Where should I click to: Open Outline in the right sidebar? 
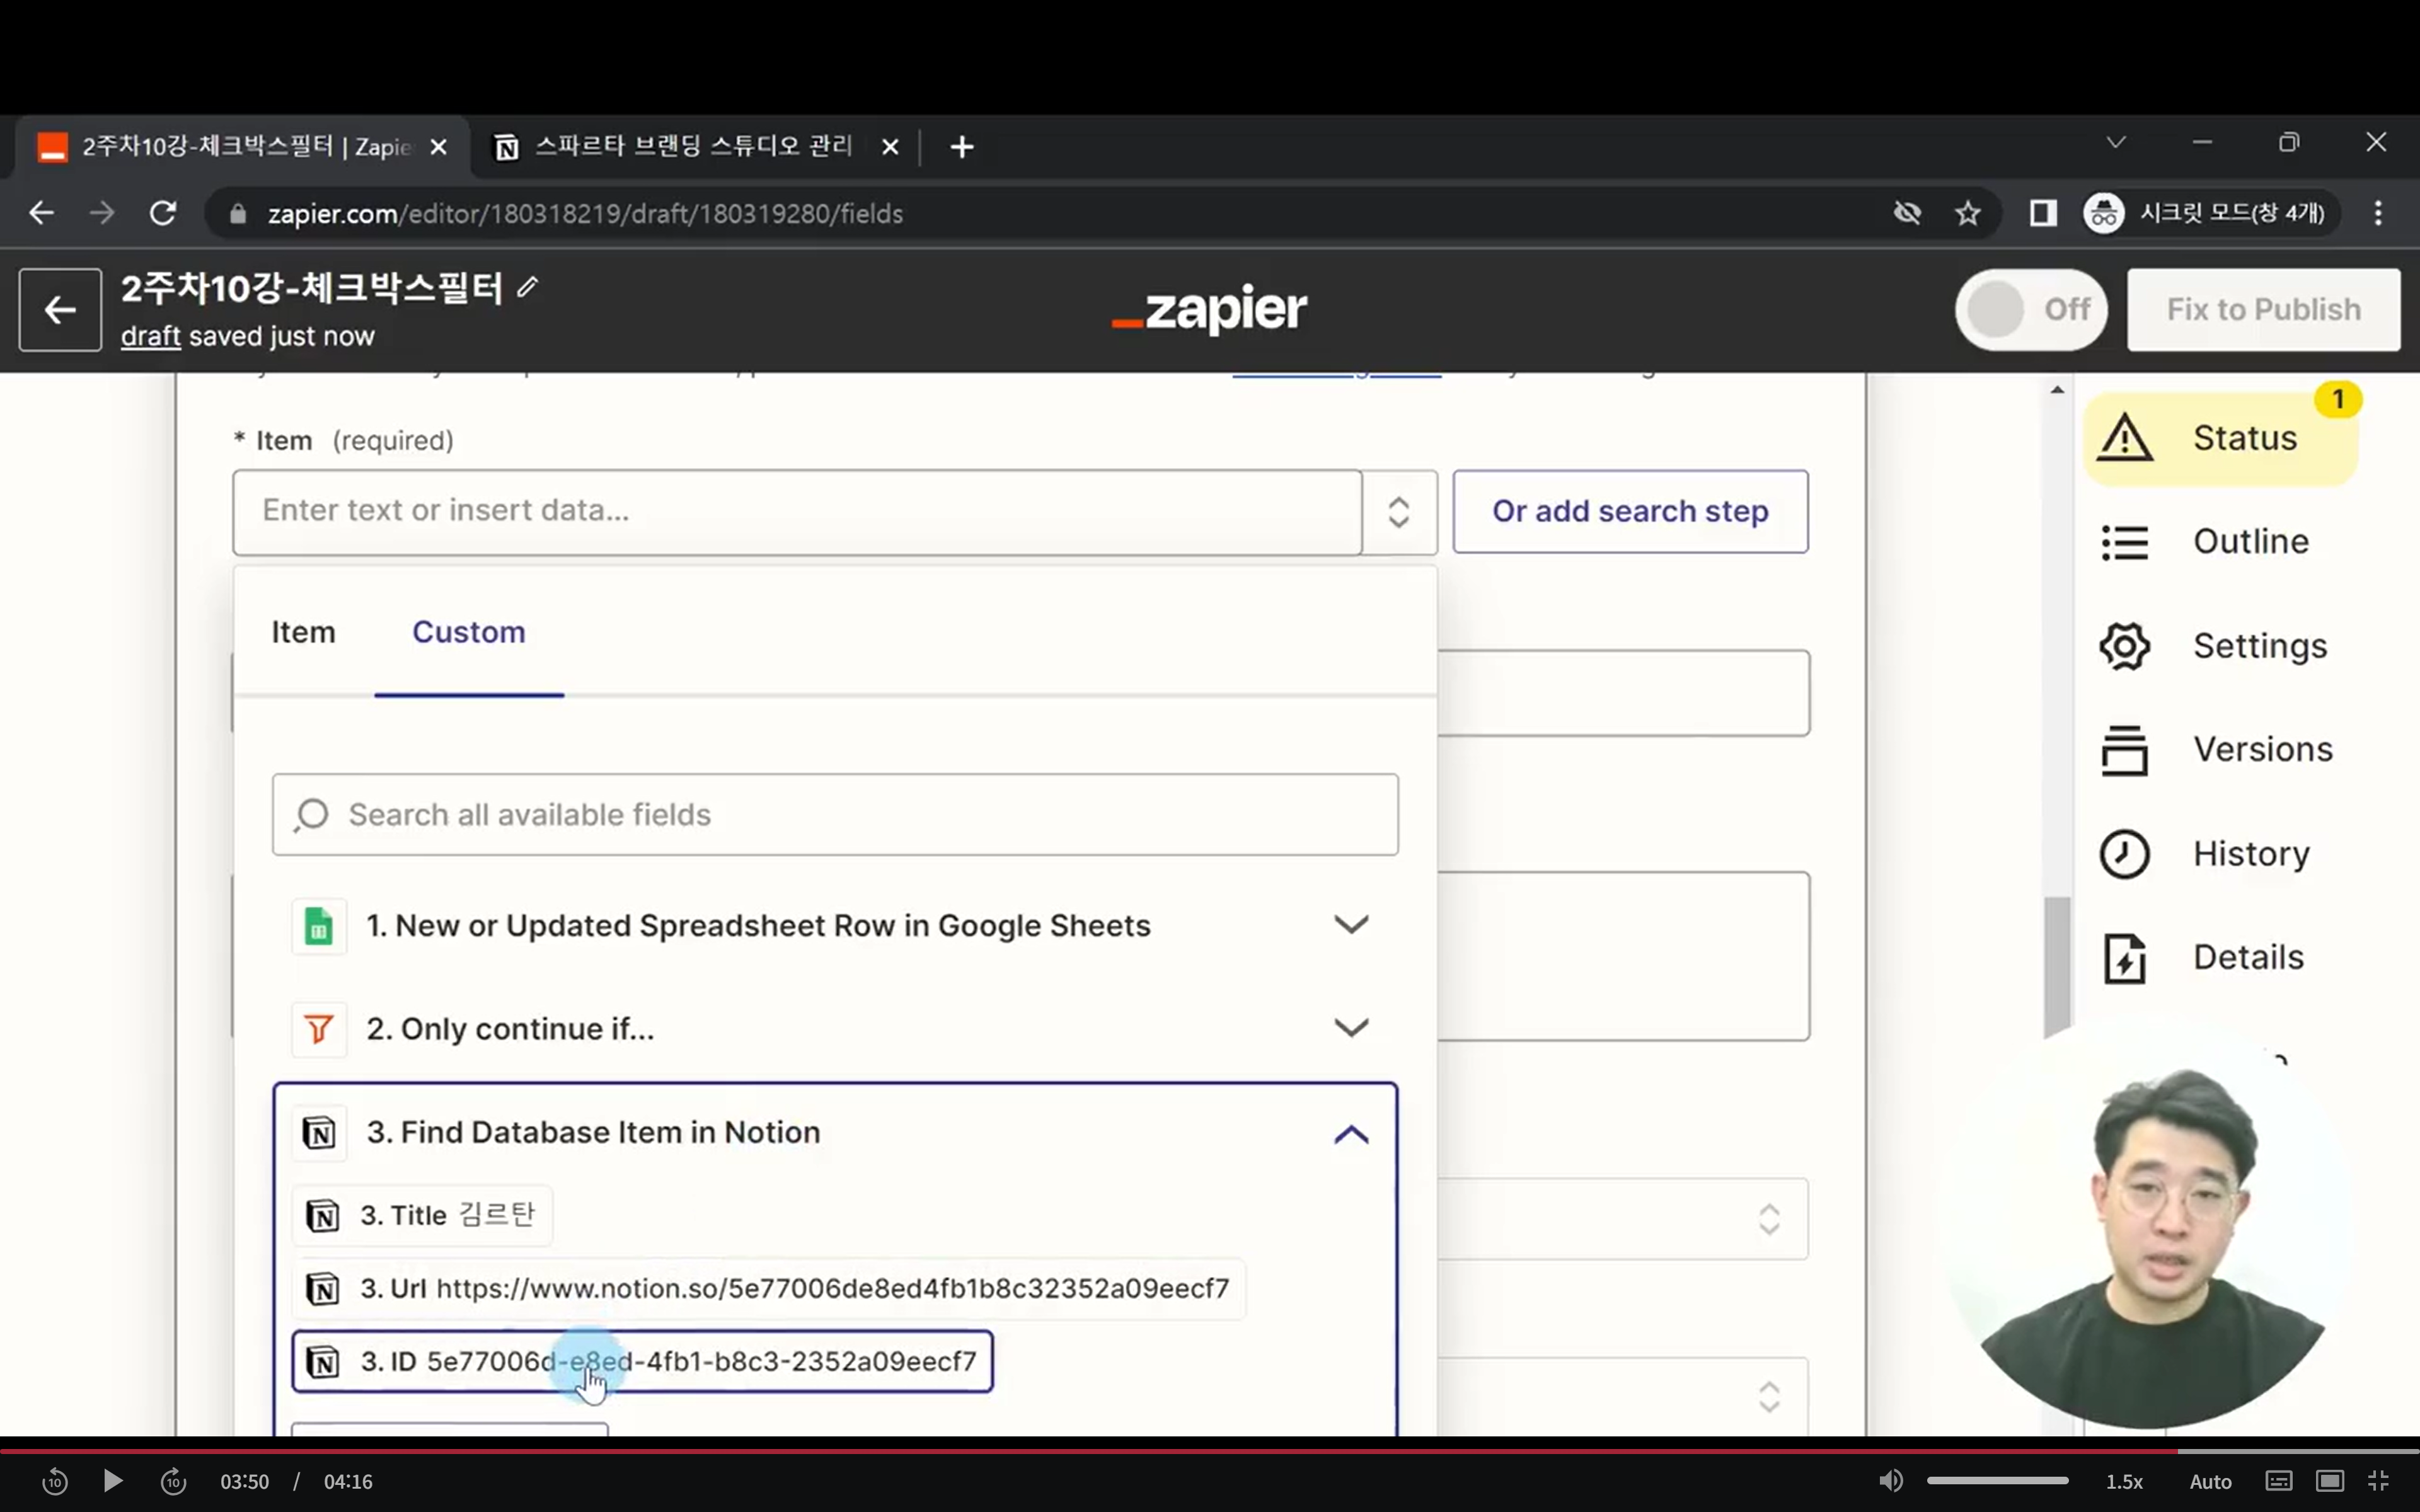coord(2251,542)
